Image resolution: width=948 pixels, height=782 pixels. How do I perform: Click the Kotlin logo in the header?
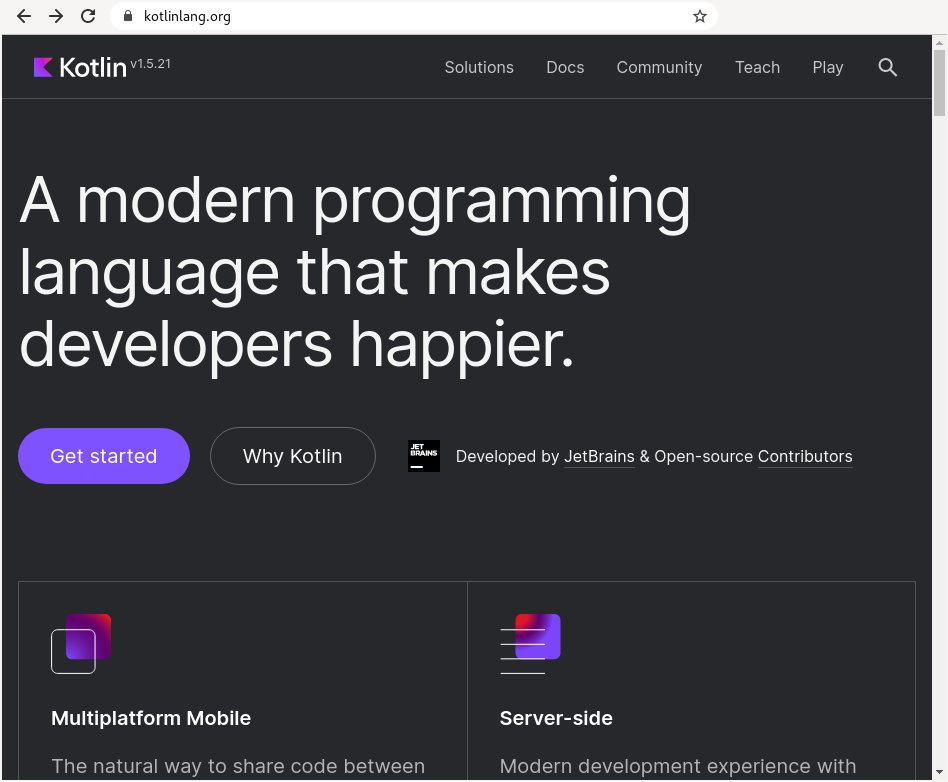point(80,67)
